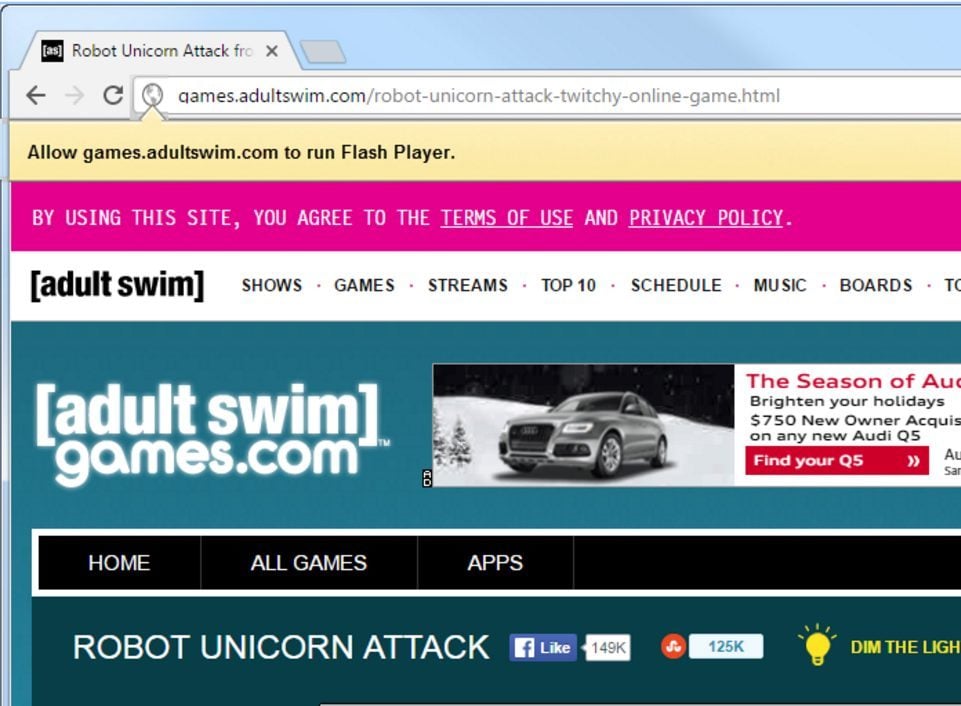Click the lightbulb Dim the Lights icon
961x706 pixels.
click(817, 645)
